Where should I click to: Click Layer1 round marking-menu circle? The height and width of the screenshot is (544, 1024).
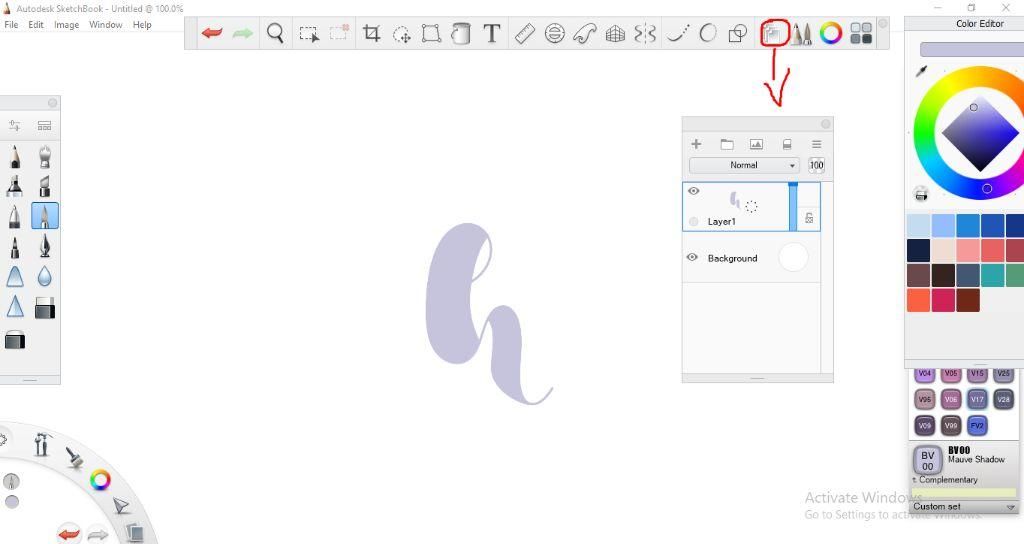click(694, 221)
